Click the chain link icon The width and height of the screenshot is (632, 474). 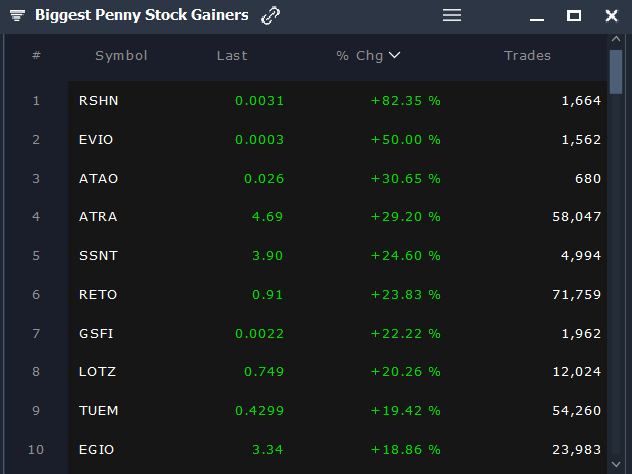coord(270,16)
